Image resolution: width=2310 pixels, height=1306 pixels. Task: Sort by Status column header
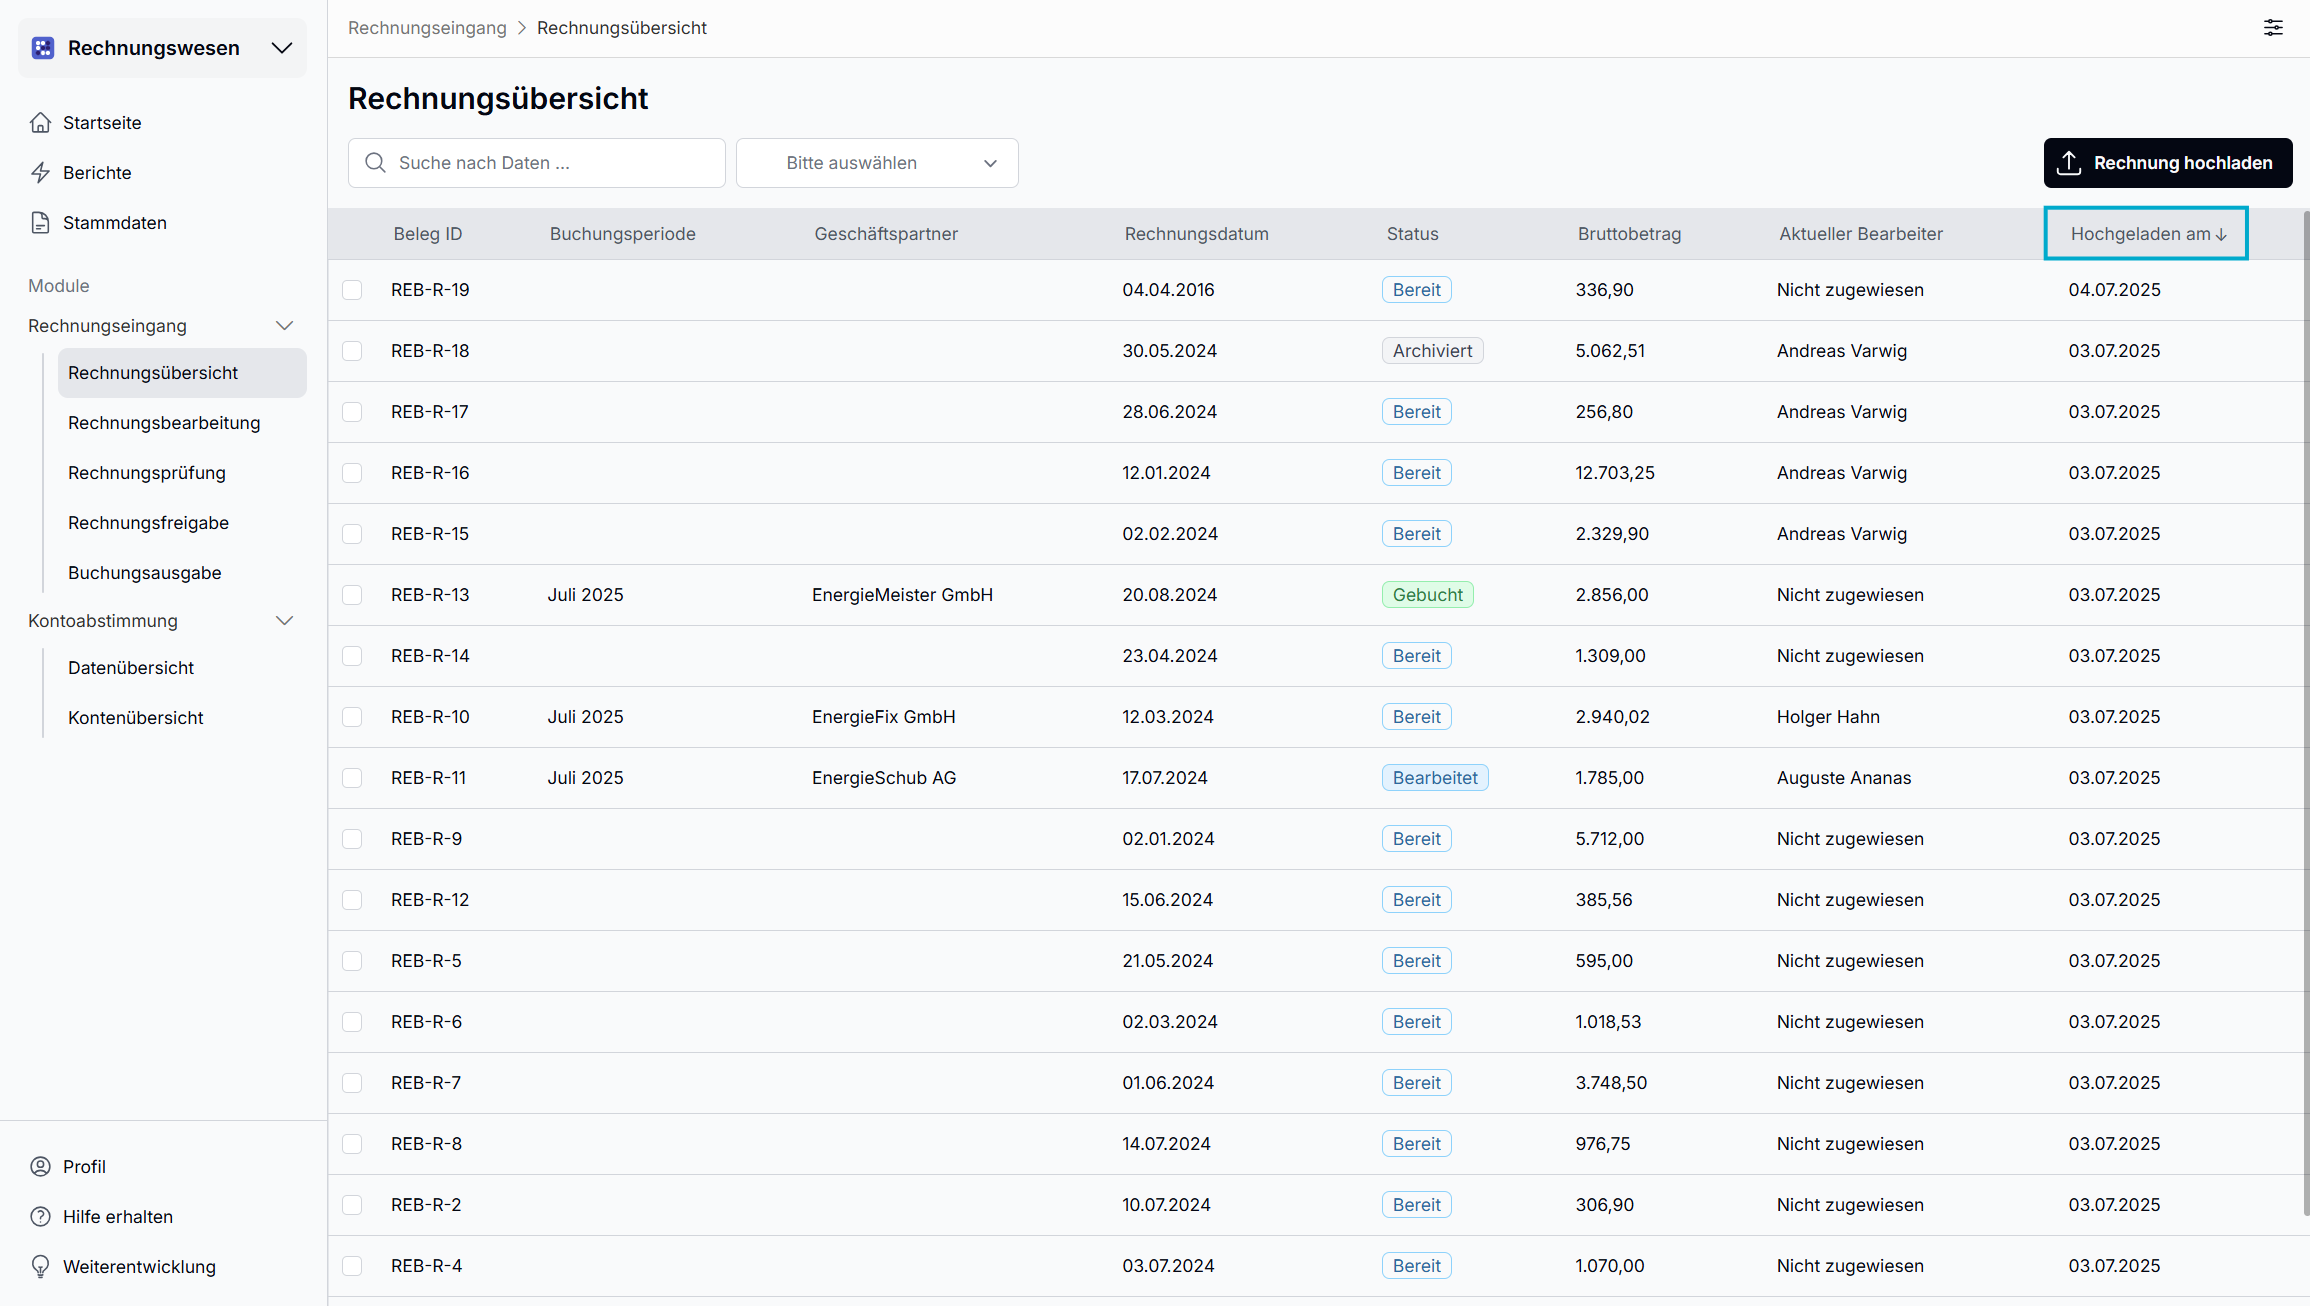click(x=1413, y=234)
